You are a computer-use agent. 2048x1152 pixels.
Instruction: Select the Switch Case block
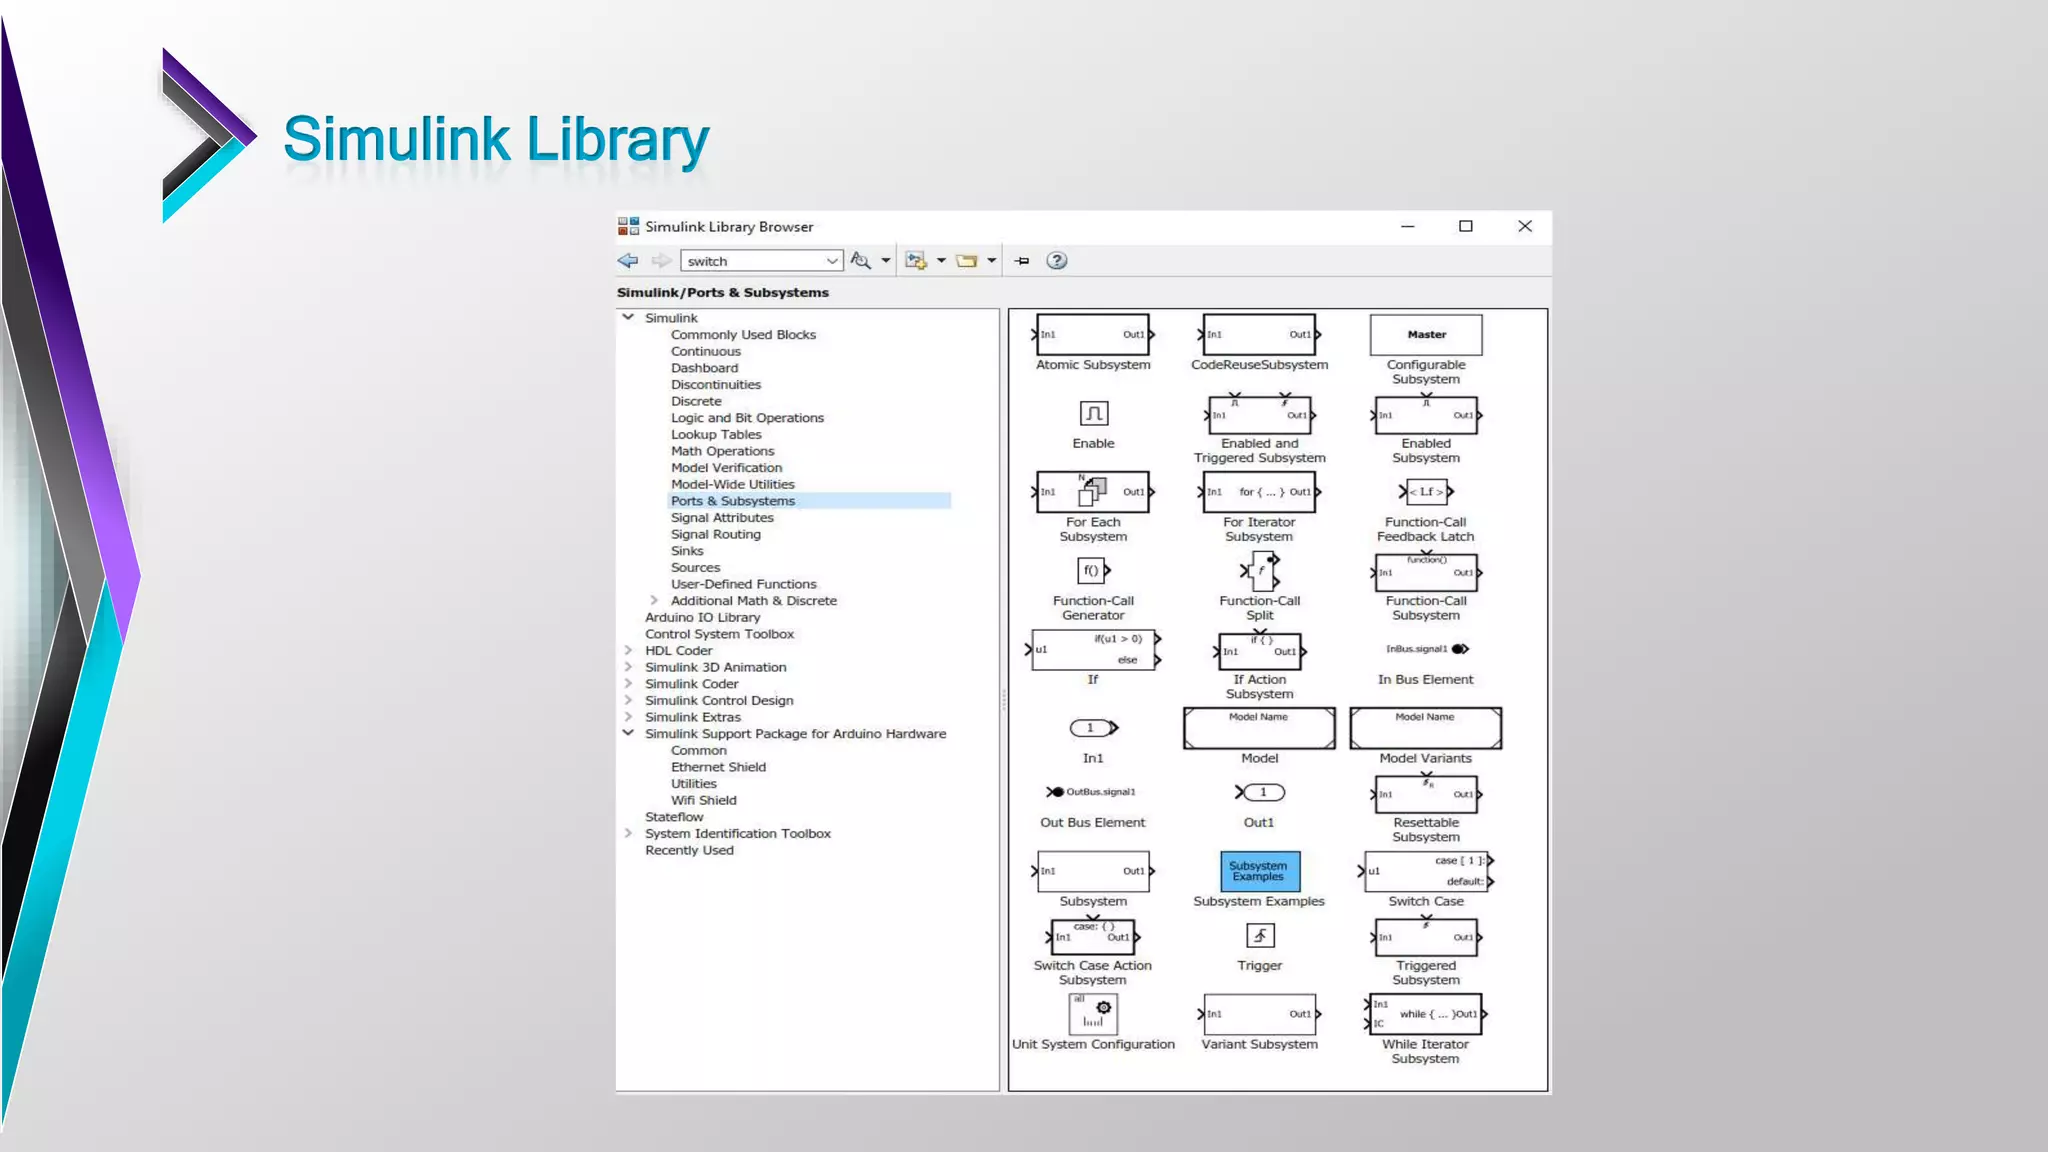pos(1426,871)
